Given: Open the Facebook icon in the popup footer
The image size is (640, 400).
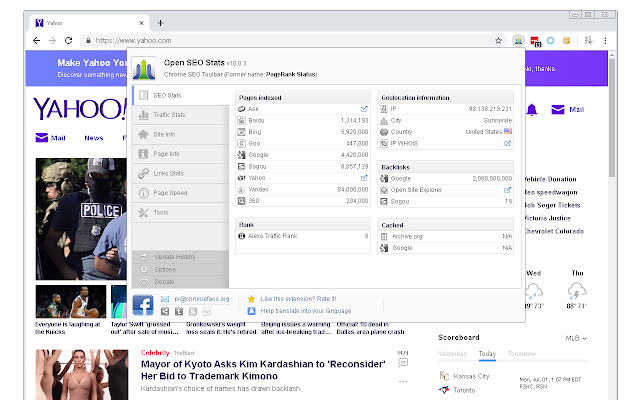Looking at the screenshot, I should pos(143,305).
